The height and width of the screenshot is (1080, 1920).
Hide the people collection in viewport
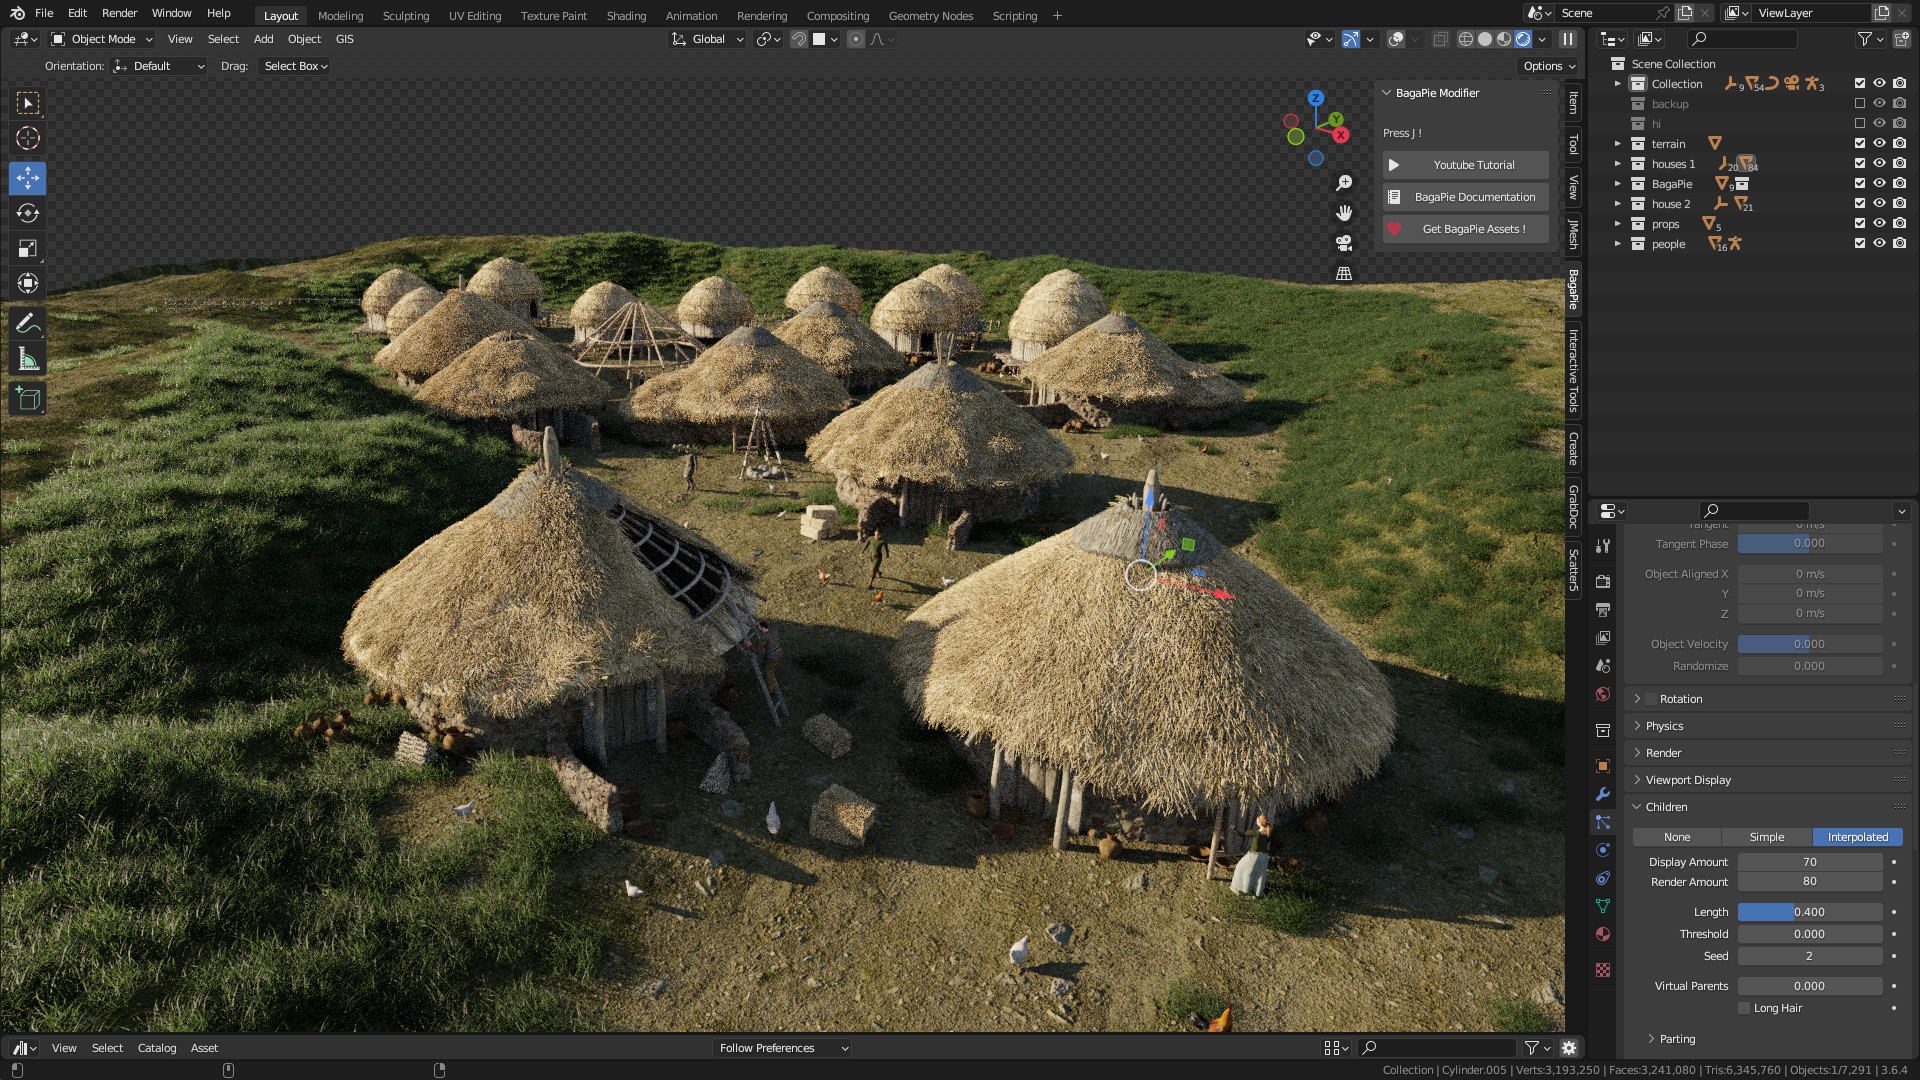tap(1879, 243)
